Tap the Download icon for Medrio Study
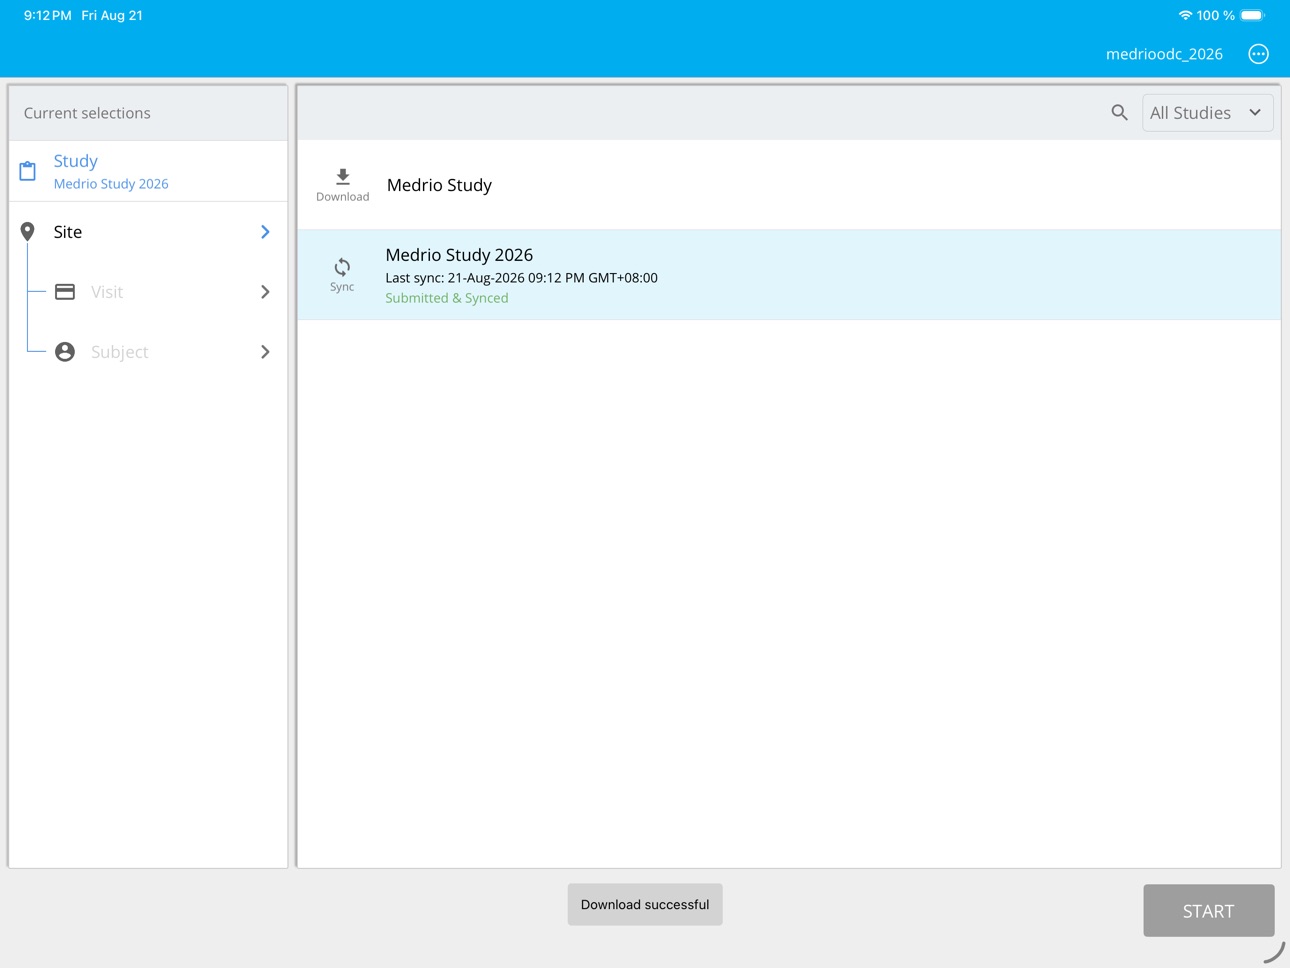 pos(342,177)
